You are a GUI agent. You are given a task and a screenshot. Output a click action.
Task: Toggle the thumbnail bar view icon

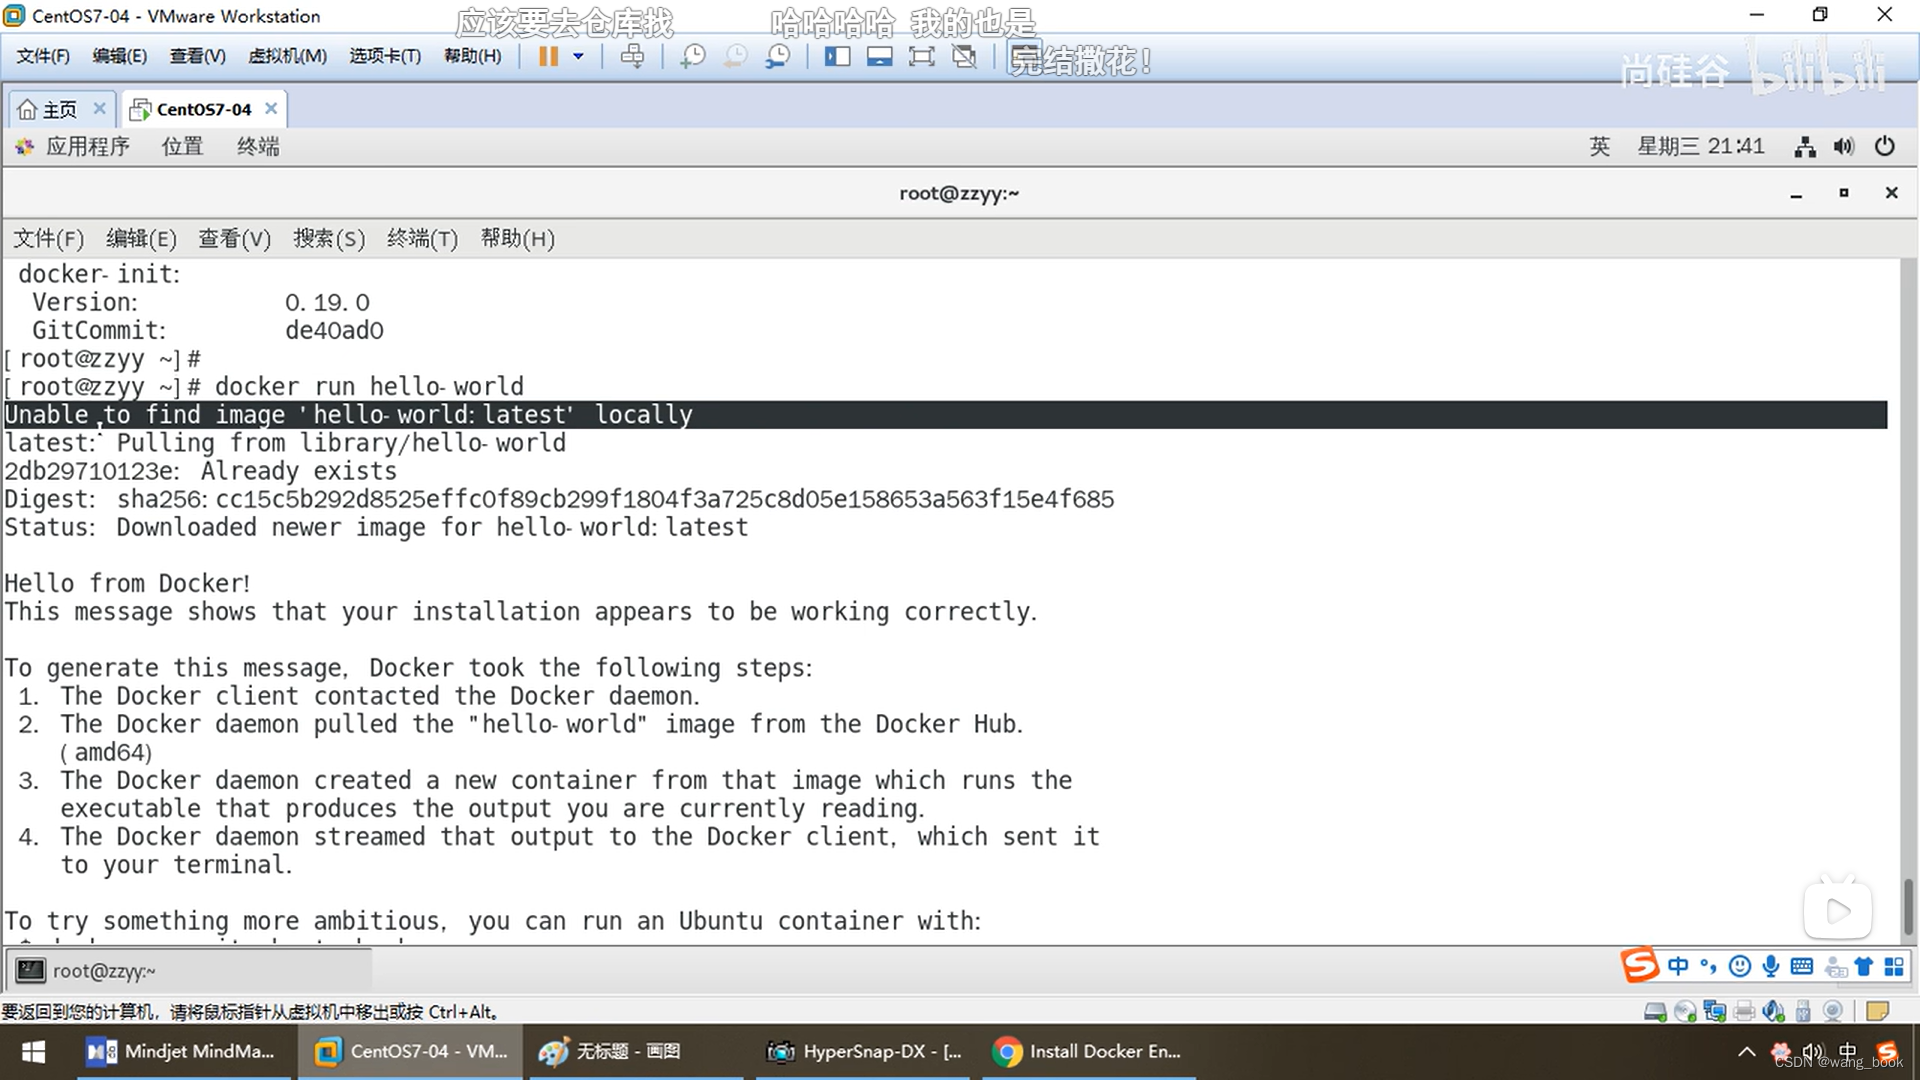tap(879, 57)
